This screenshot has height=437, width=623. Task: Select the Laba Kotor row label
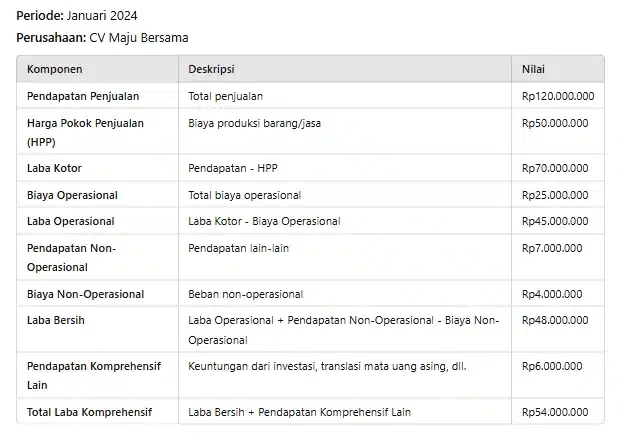pos(54,168)
